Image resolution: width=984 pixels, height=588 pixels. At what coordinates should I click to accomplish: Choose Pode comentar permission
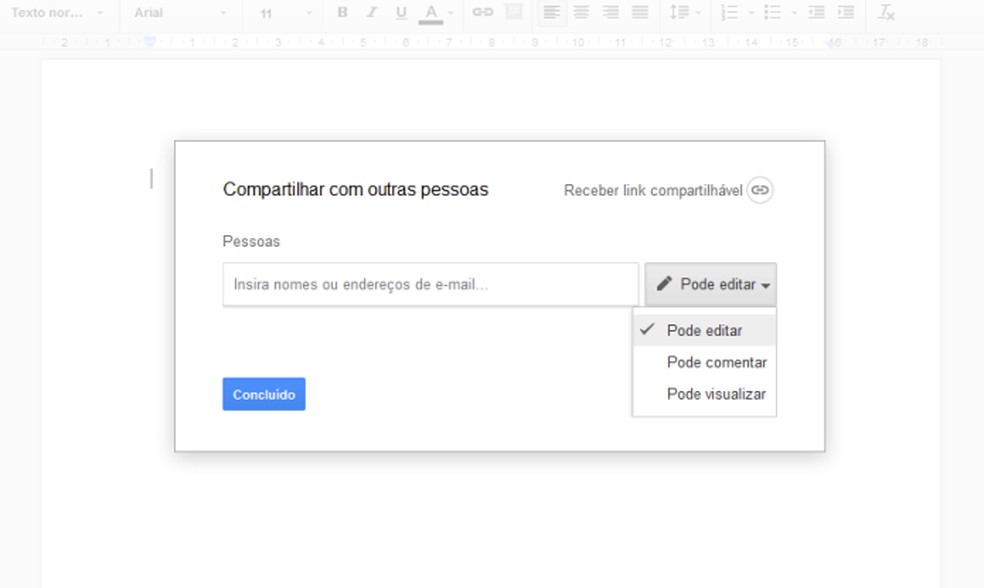tap(714, 362)
